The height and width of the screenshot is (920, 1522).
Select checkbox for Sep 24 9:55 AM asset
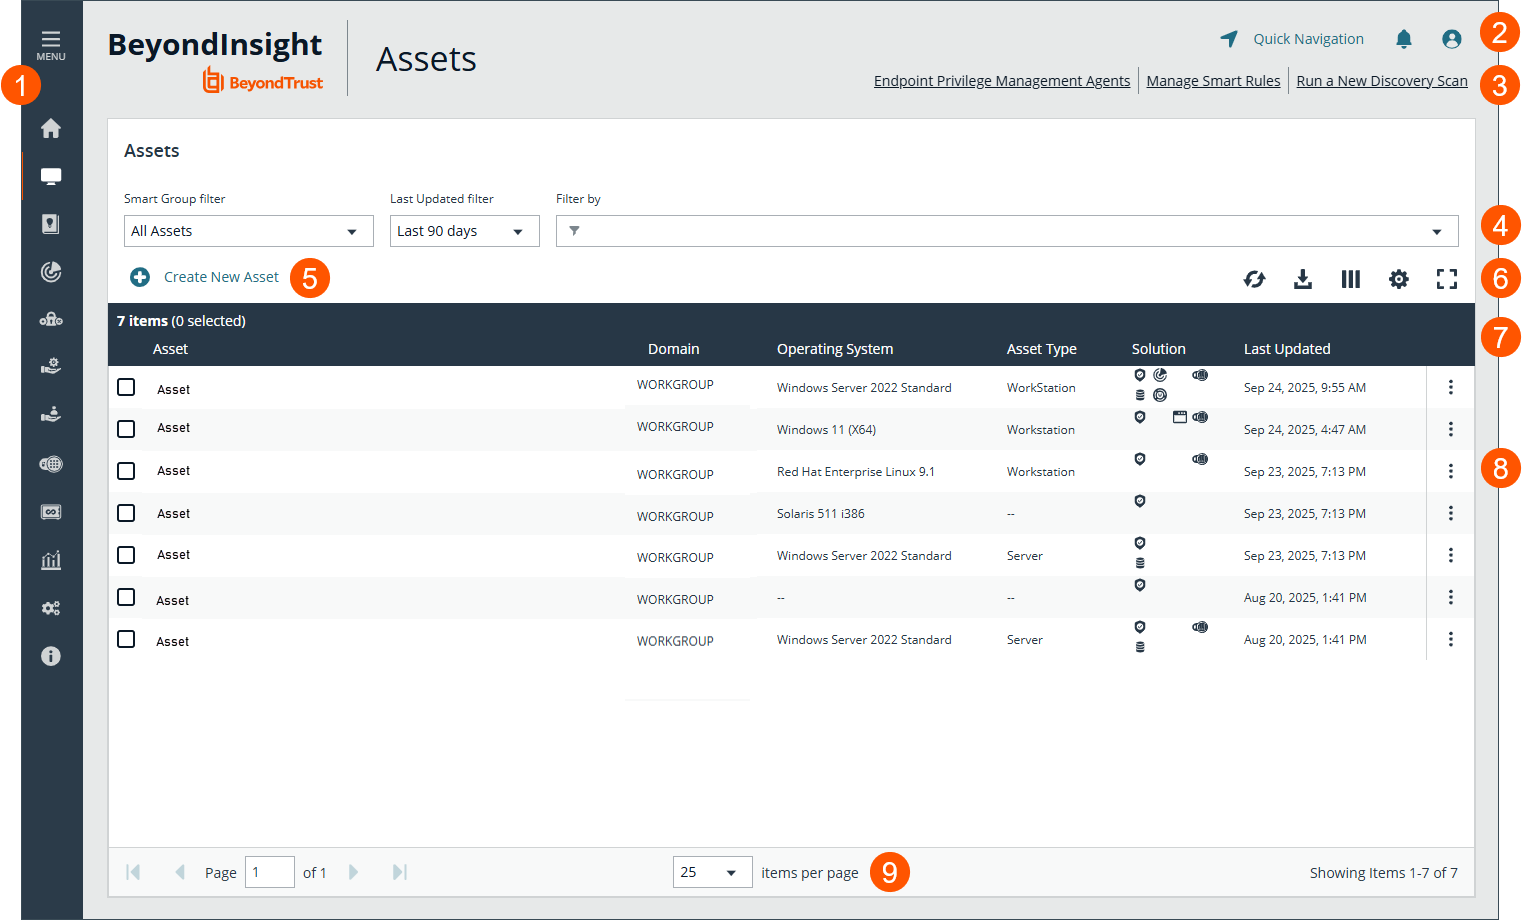pos(126,387)
